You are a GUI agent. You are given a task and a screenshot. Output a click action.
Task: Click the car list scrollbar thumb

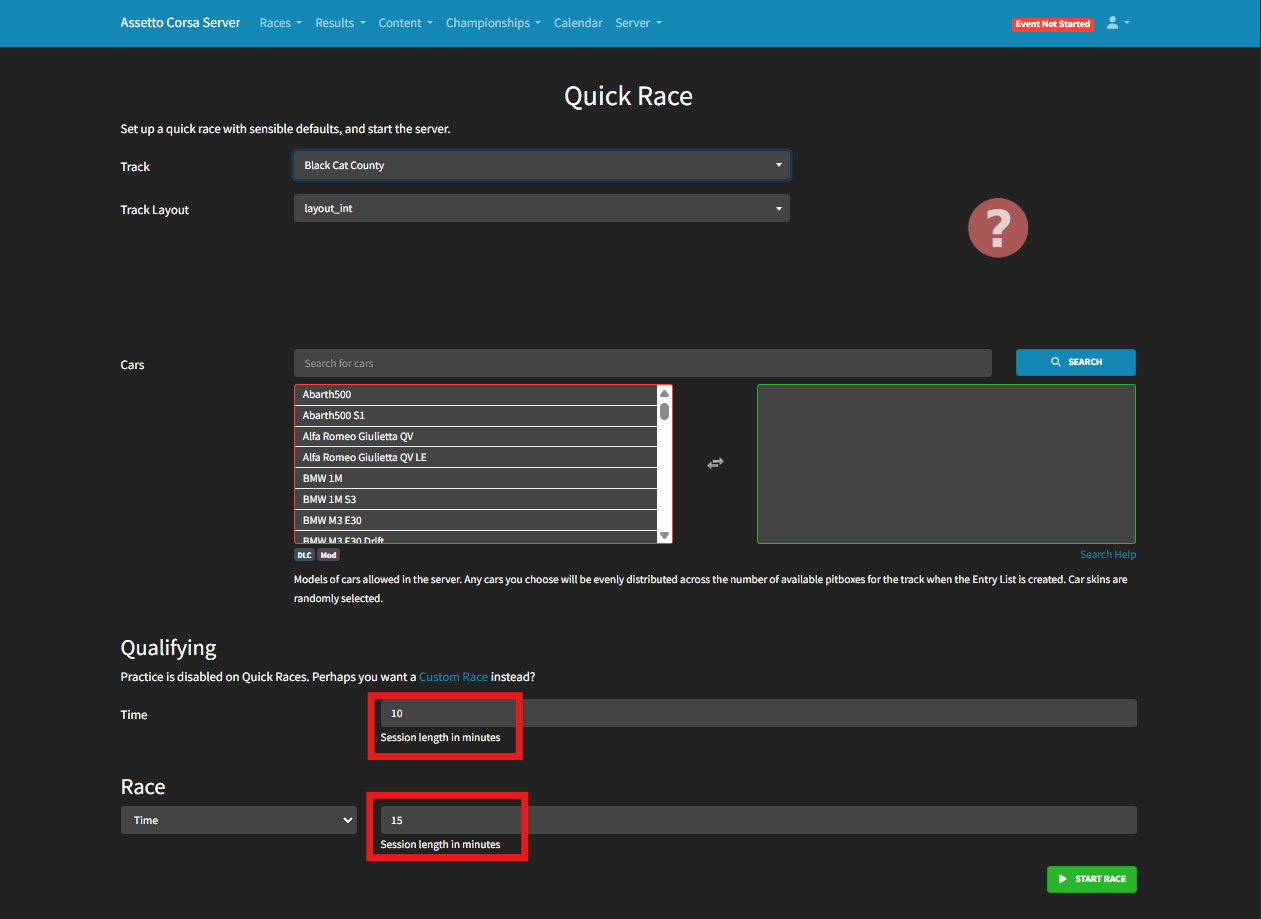664,410
